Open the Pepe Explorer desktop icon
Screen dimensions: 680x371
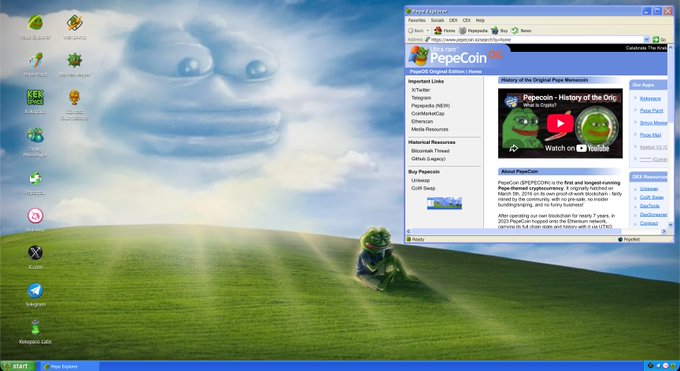click(x=35, y=27)
